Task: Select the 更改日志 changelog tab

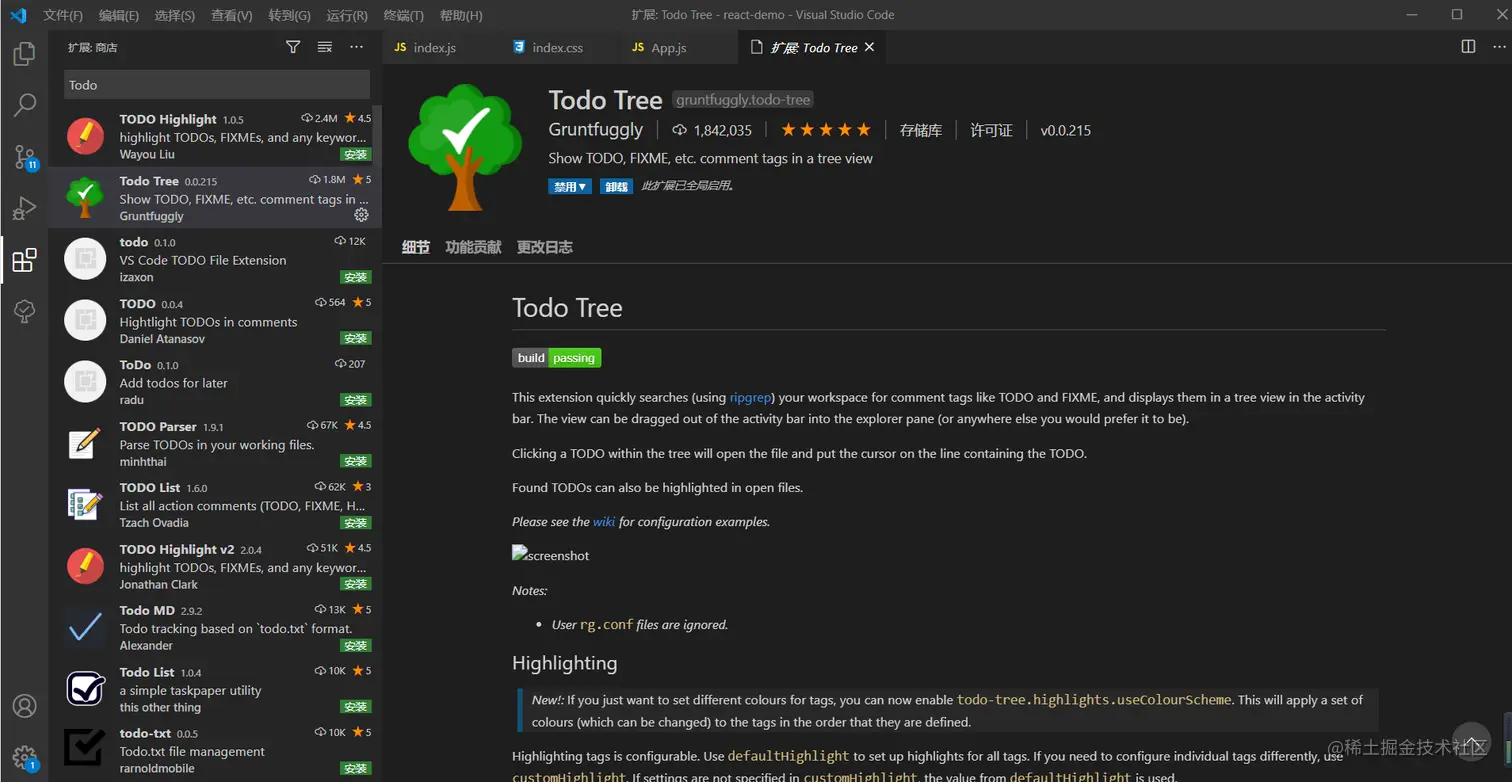Action: coord(545,247)
